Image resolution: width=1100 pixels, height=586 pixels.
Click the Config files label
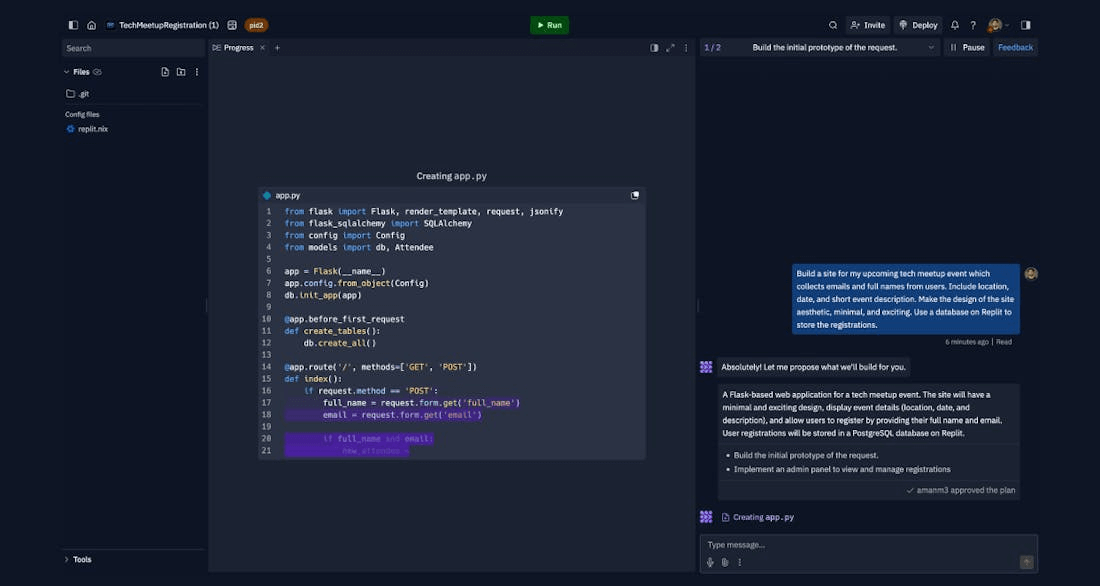point(82,114)
